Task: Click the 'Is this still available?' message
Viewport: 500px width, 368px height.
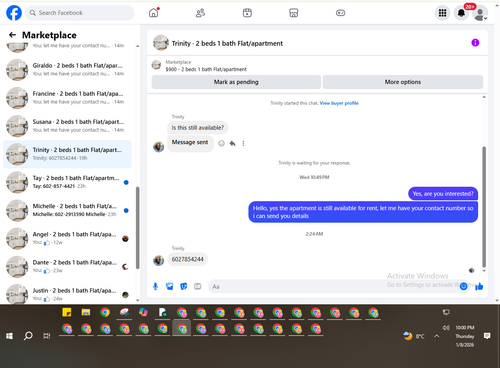Action: click(x=198, y=128)
